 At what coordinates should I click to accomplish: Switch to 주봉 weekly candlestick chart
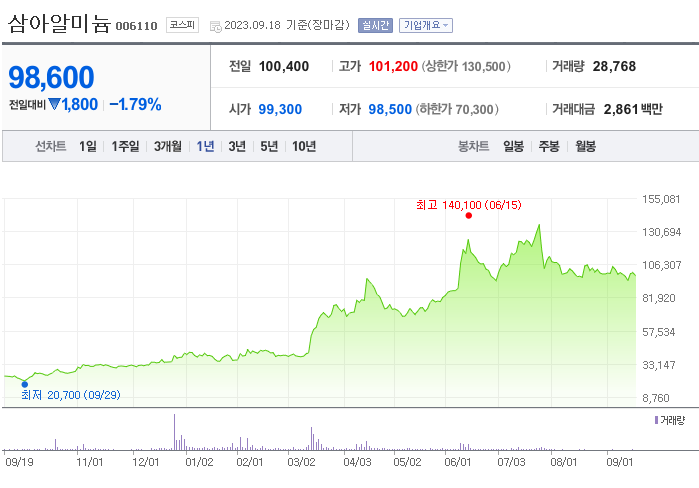[x=549, y=146]
